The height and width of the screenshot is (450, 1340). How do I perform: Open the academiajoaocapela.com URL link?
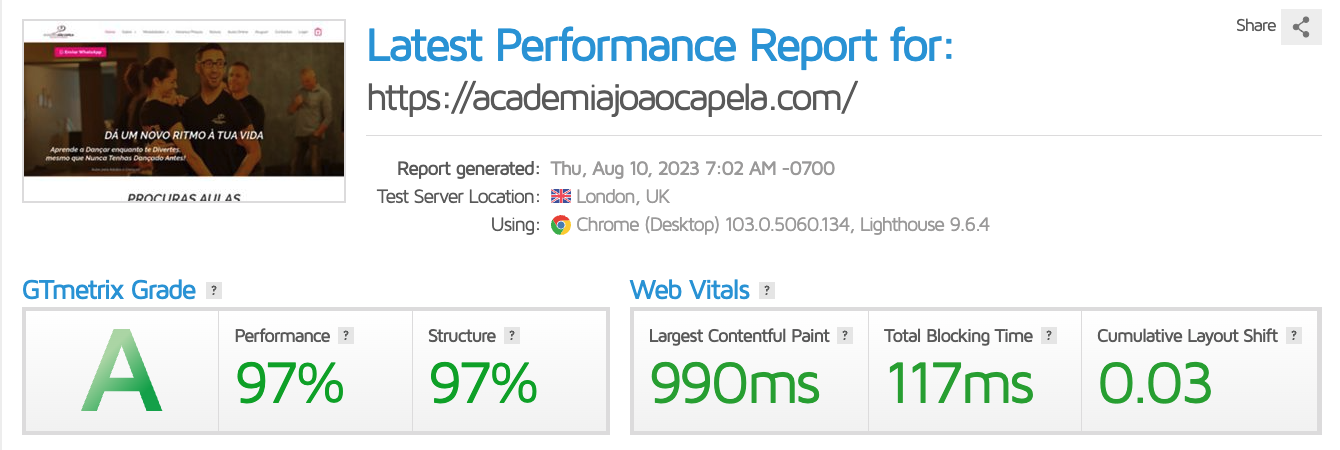(x=612, y=97)
